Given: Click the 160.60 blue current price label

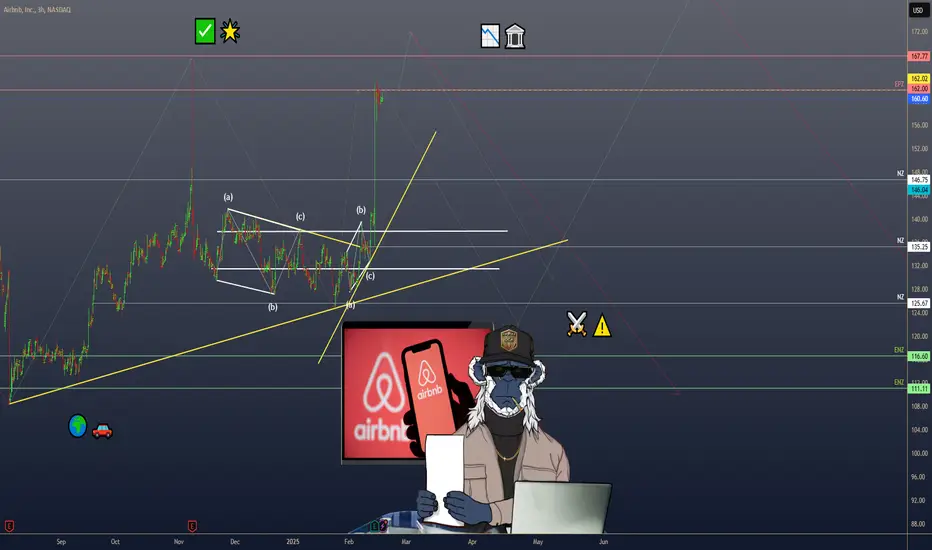Looking at the screenshot, I should pyautogui.click(x=919, y=99).
